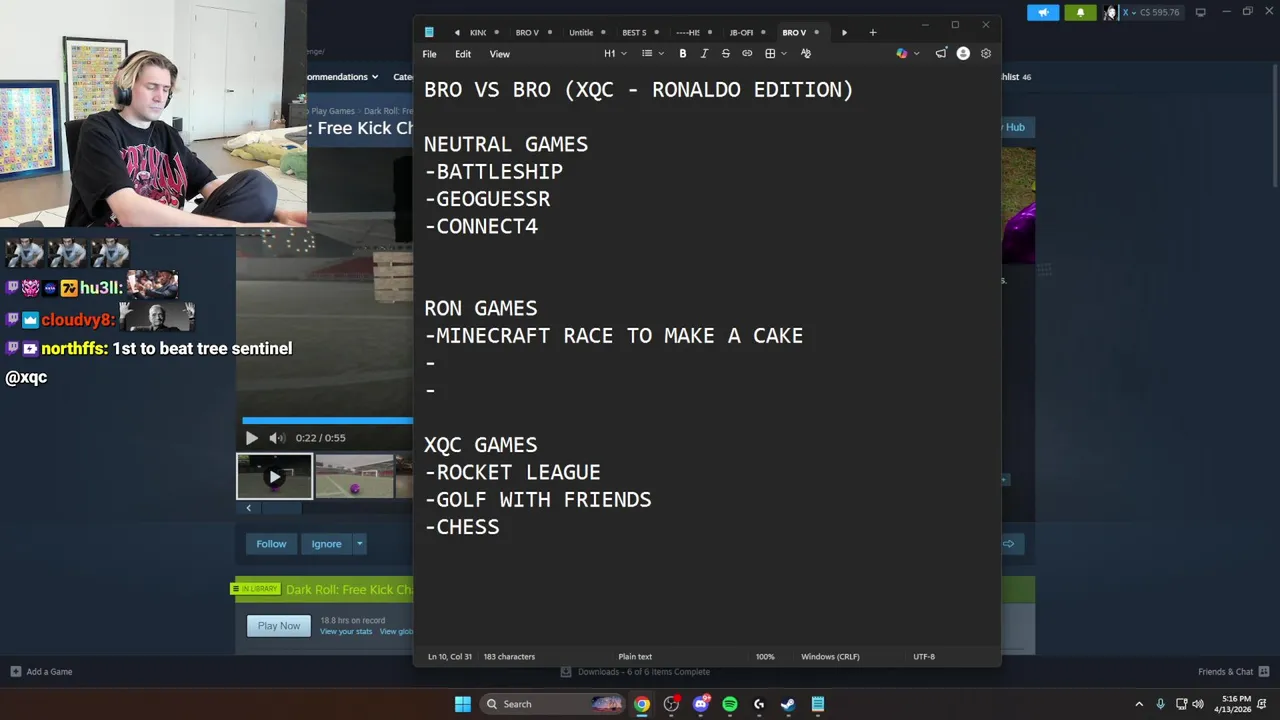Viewport: 1280px width, 720px height.
Task: Show hidden system tray icons
Action: [1138, 704]
